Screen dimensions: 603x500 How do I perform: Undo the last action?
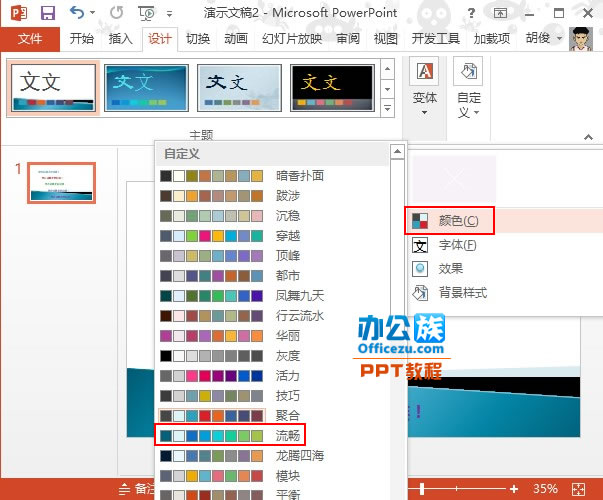(x=77, y=13)
